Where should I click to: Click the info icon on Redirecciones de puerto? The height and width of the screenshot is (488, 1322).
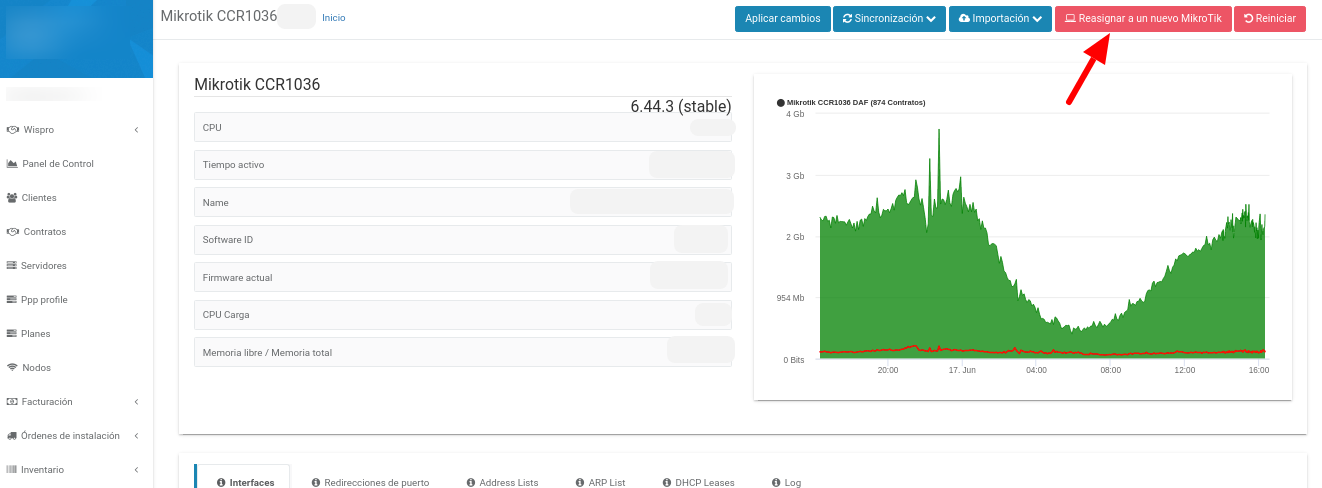(x=316, y=483)
